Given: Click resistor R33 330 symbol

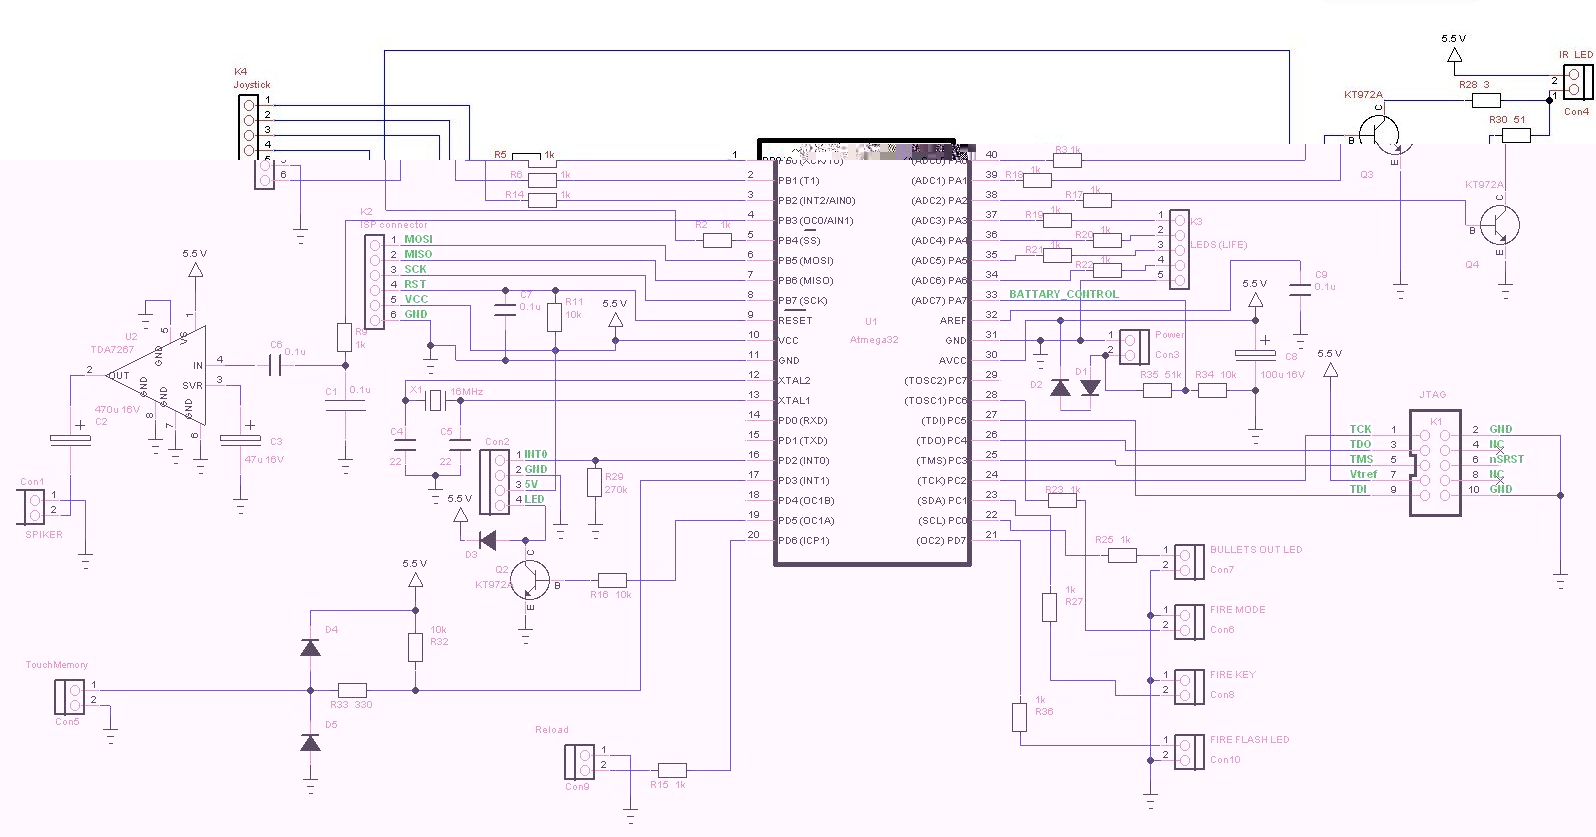Looking at the screenshot, I should click(352, 690).
